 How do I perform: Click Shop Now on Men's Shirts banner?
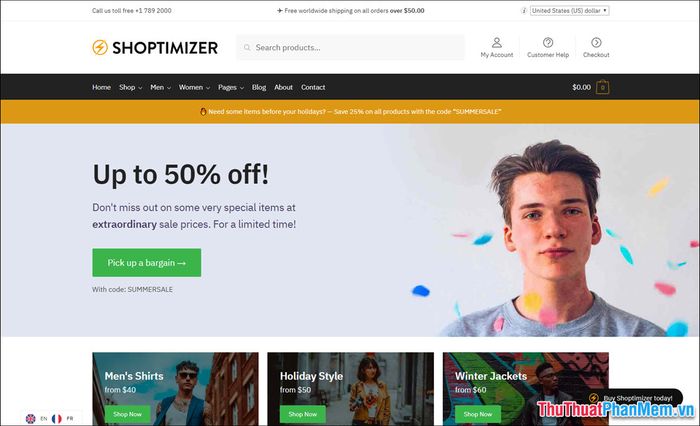click(127, 414)
